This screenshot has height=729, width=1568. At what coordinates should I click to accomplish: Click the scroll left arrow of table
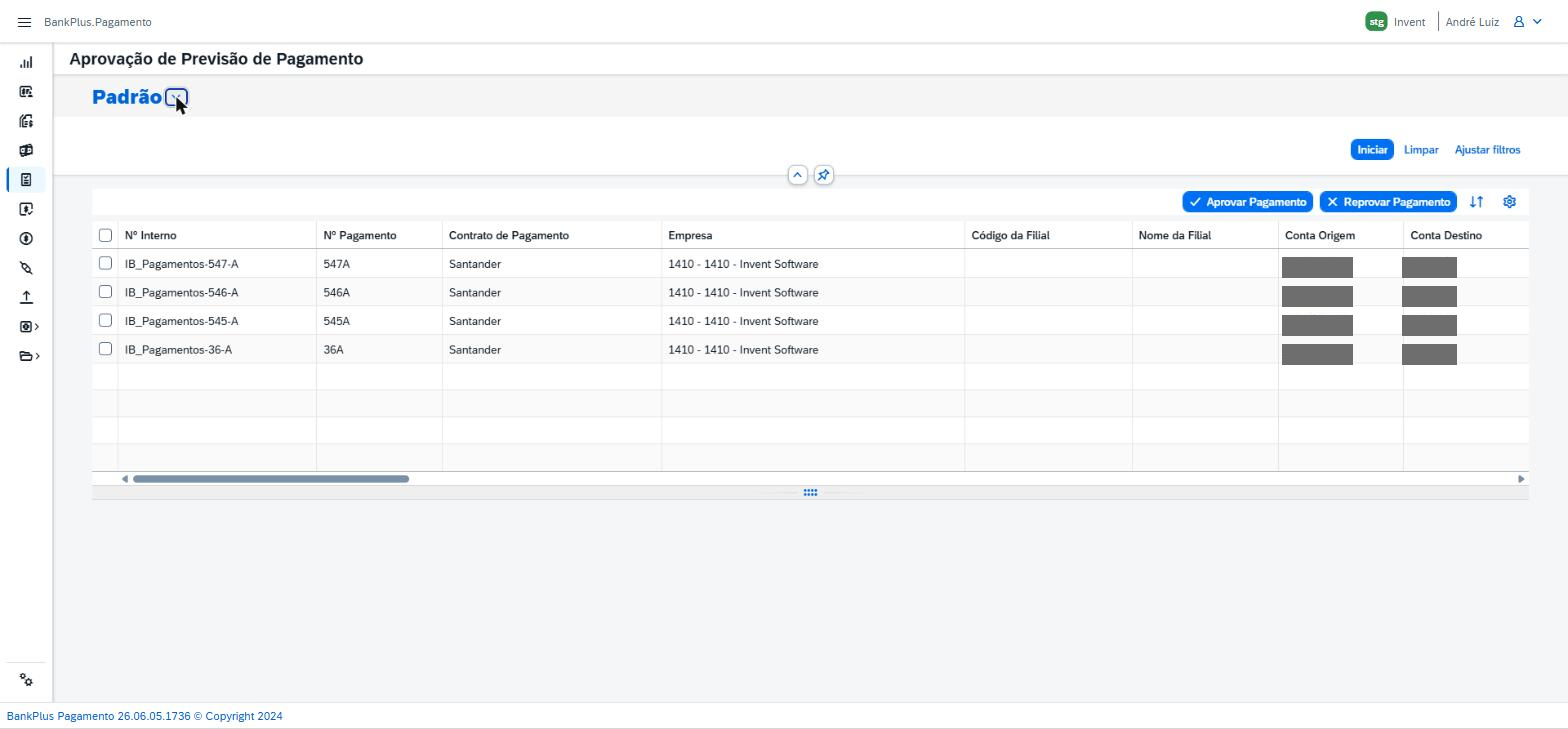pyautogui.click(x=125, y=479)
